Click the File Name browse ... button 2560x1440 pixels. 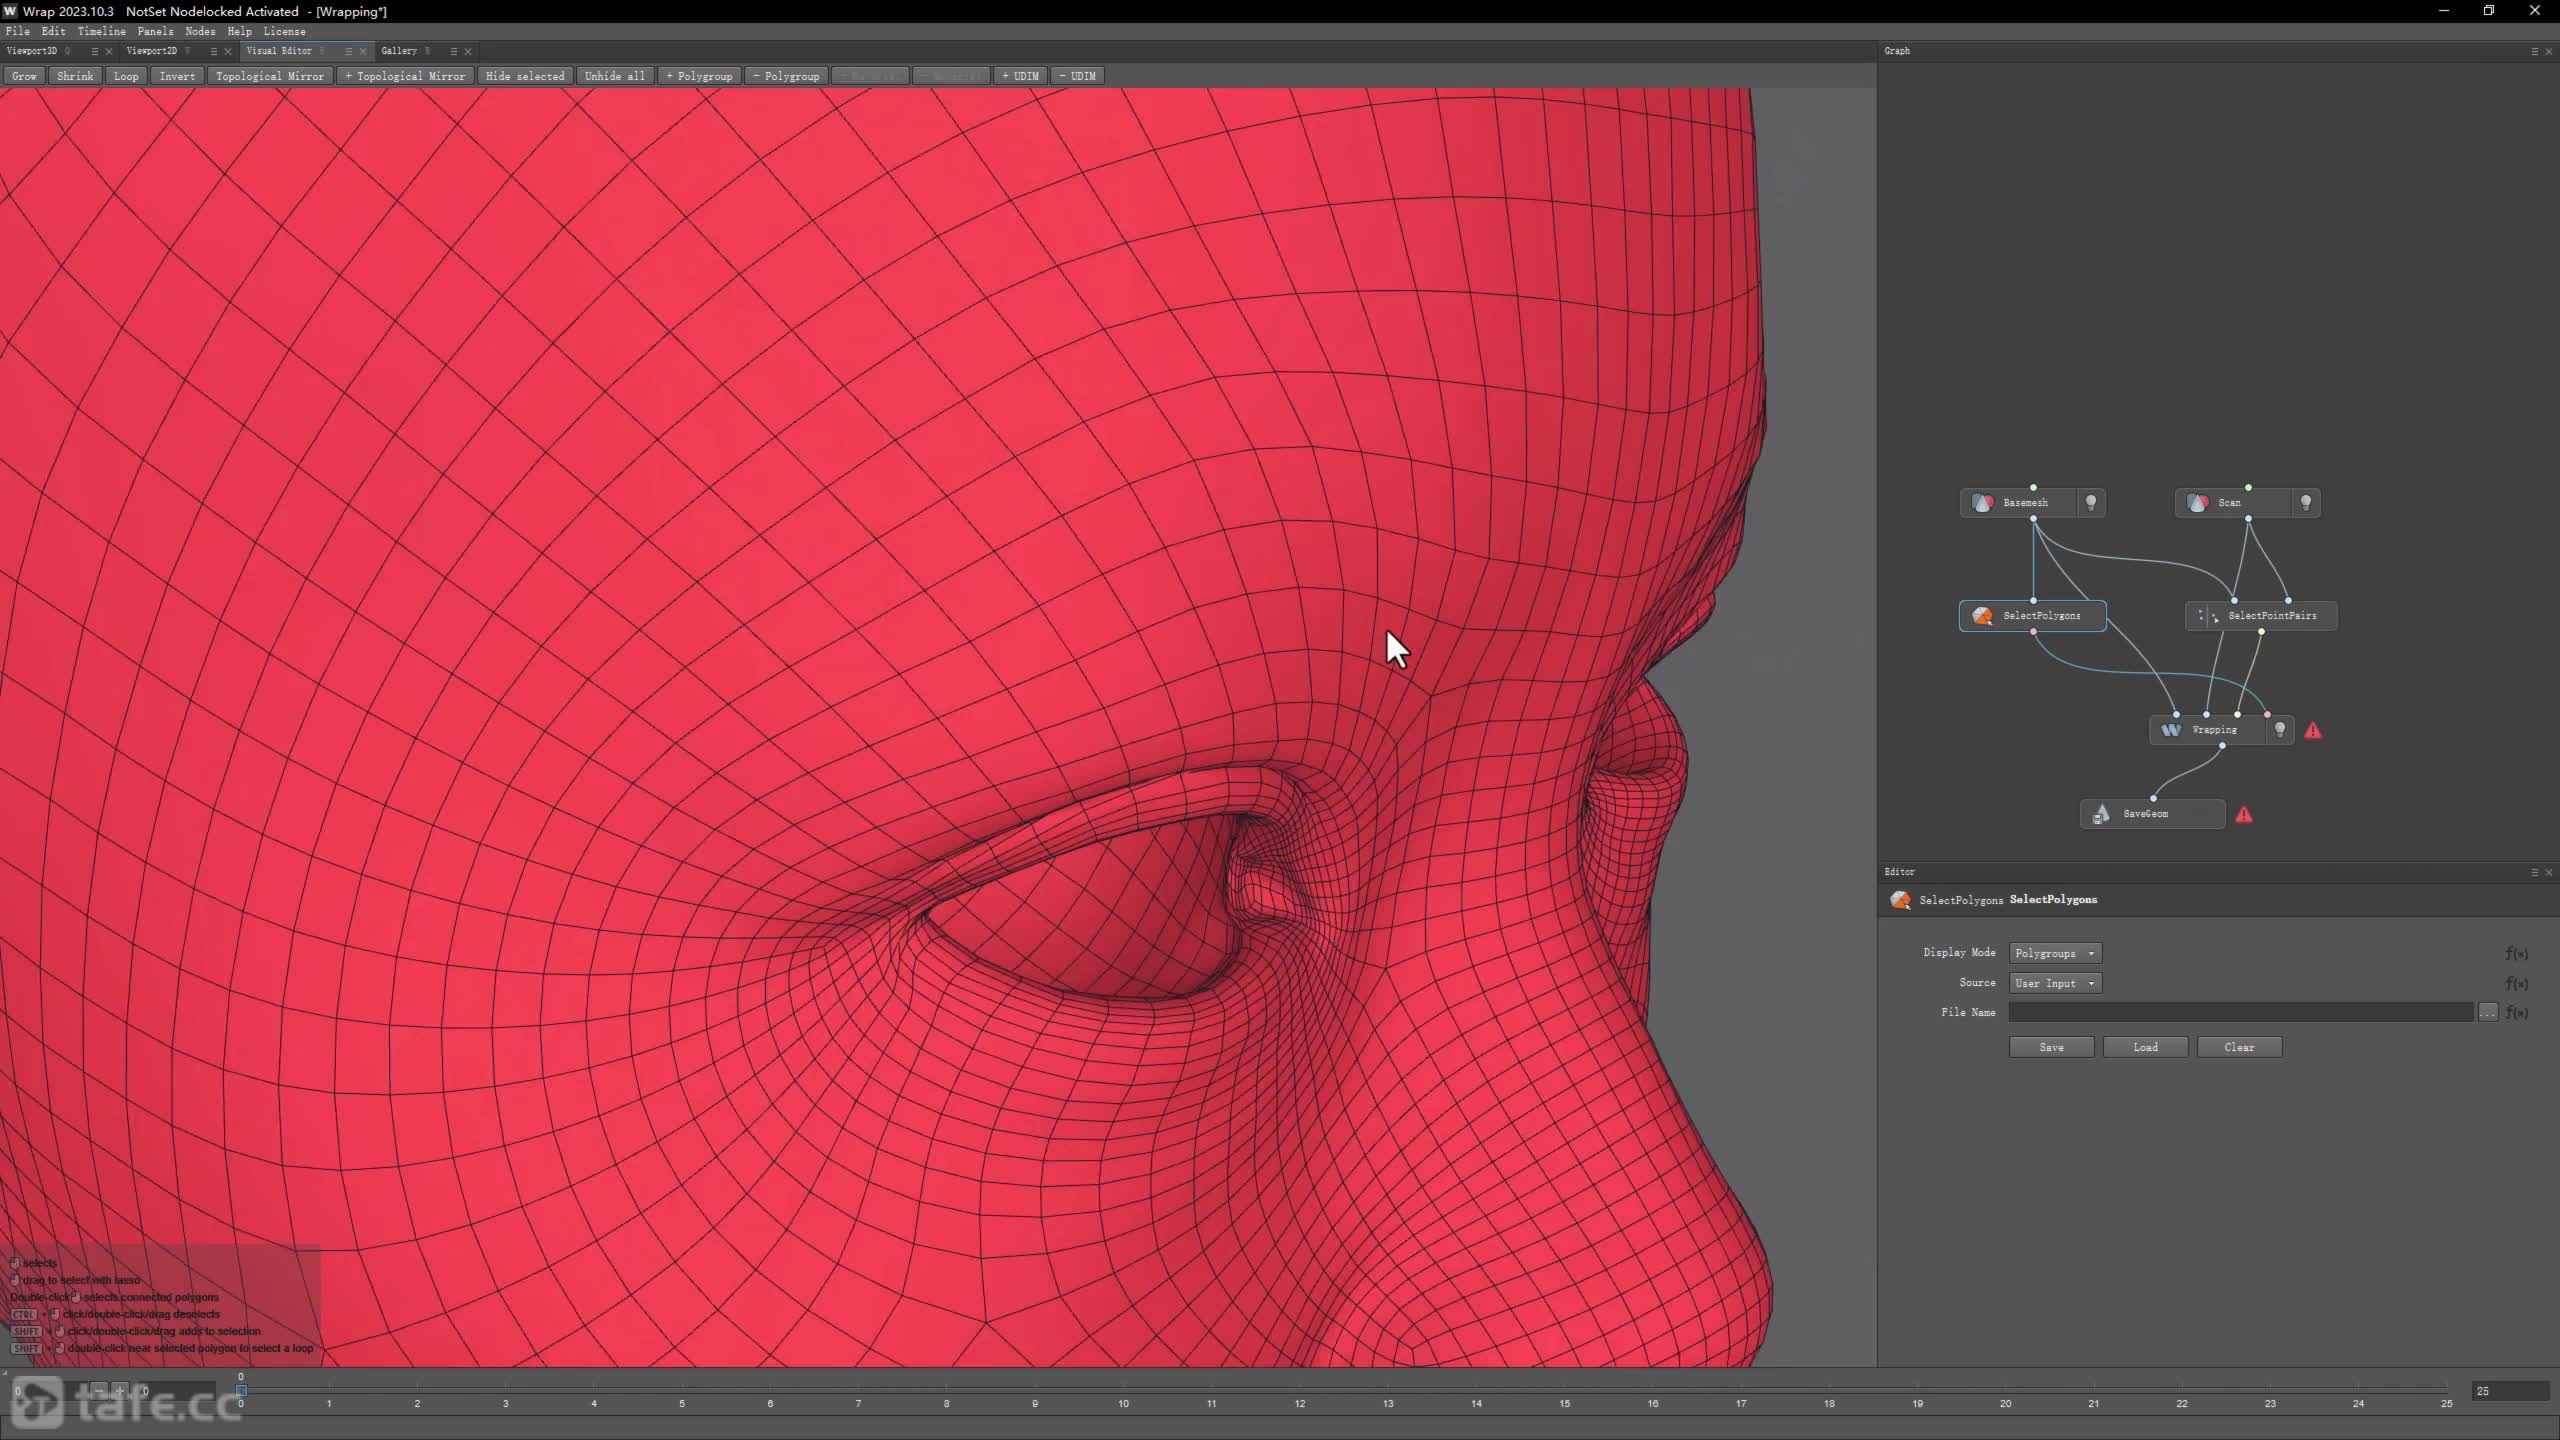click(2488, 1013)
